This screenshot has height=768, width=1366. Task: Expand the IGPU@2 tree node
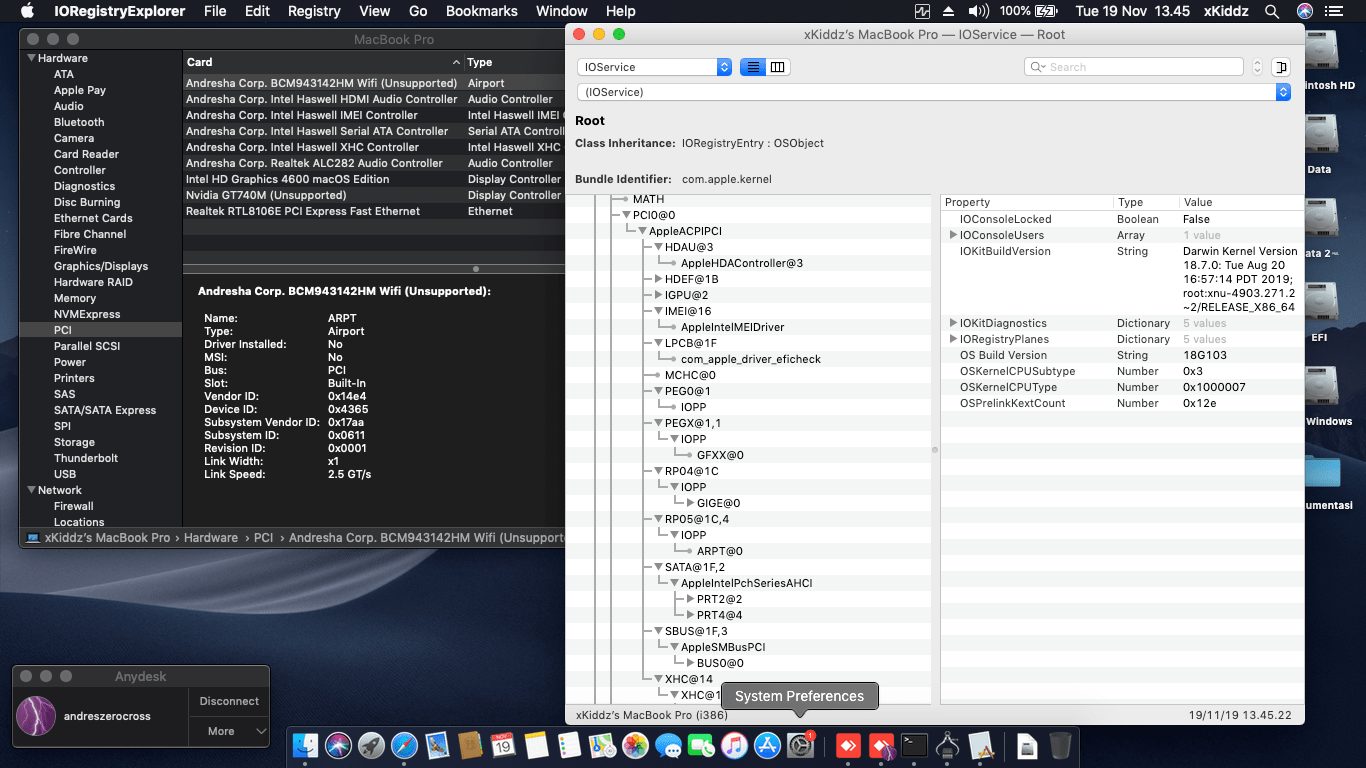pyautogui.click(x=658, y=295)
